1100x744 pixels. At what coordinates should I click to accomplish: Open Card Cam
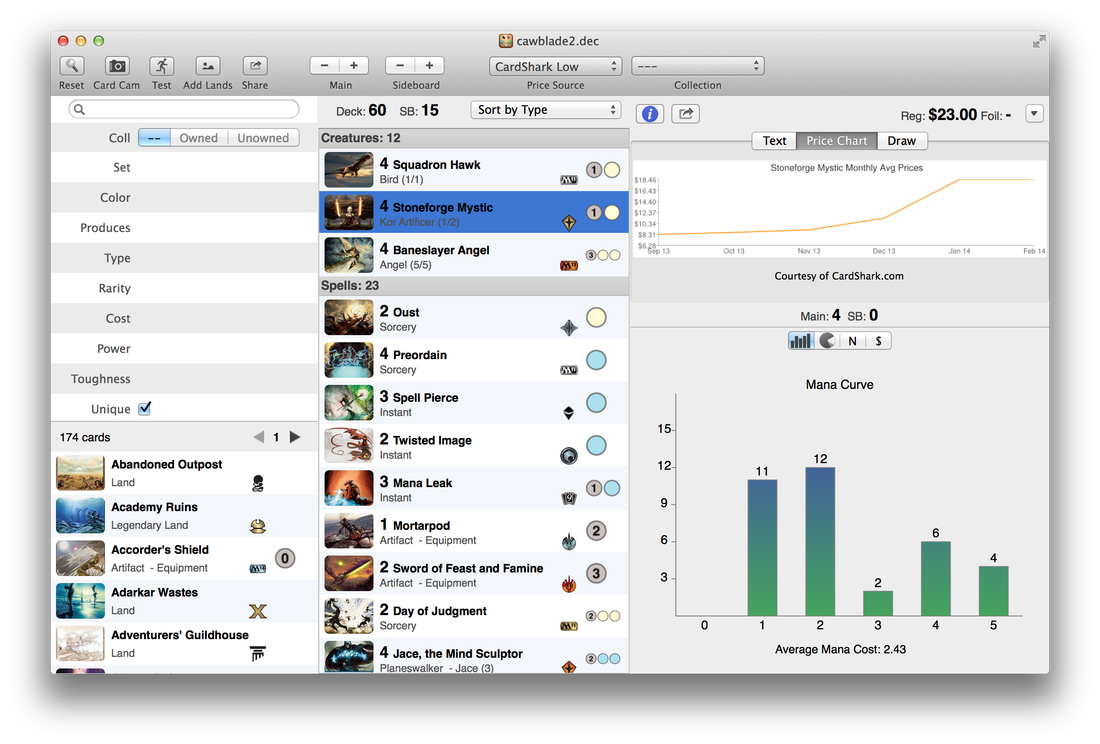(115, 66)
